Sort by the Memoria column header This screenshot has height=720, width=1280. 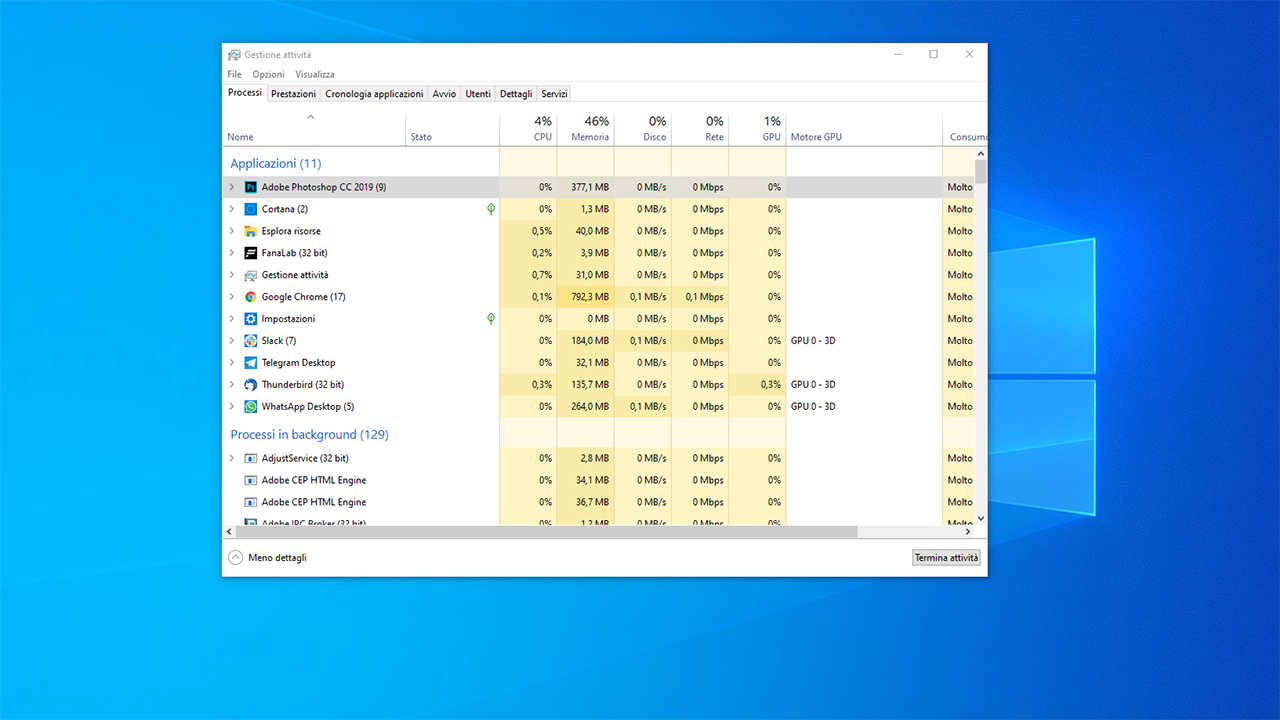point(586,128)
